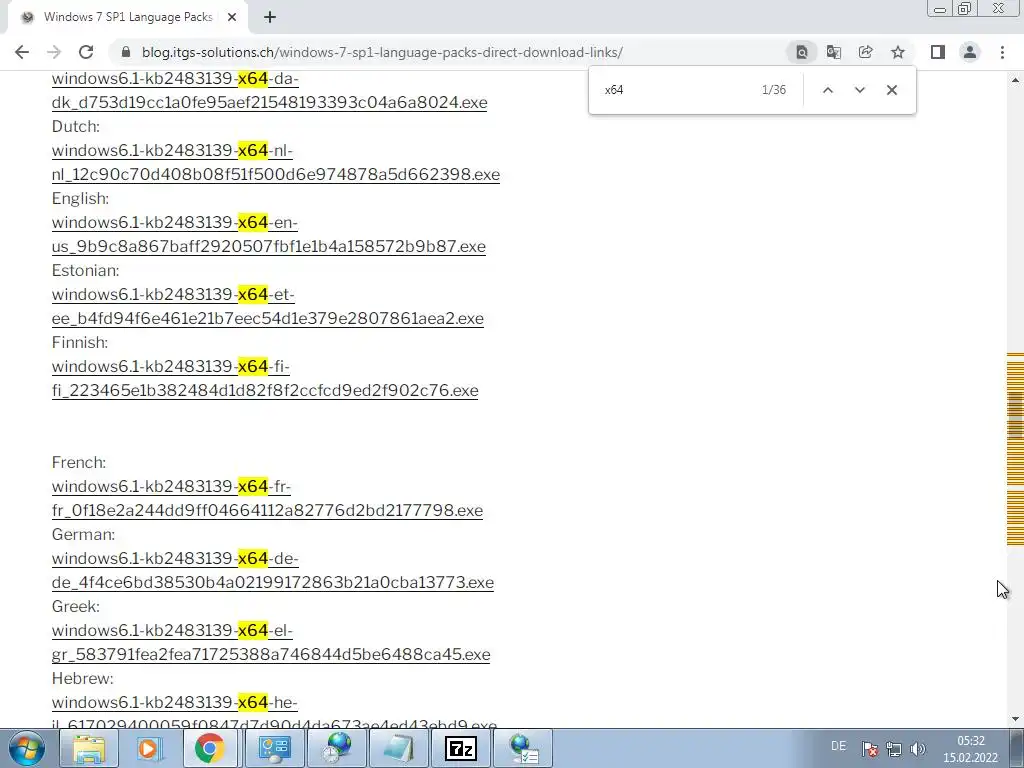Click the 'Estonian:' label
The height and width of the screenshot is (768, 1024).
point(86,270)
